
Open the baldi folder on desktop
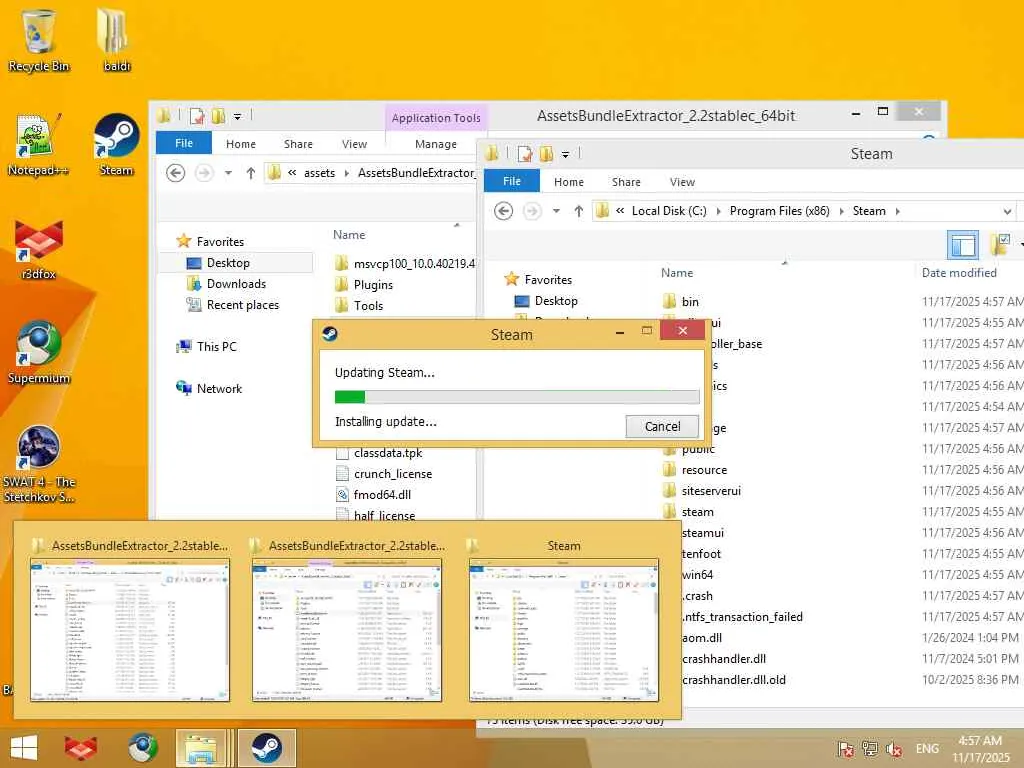pos(116,39)
